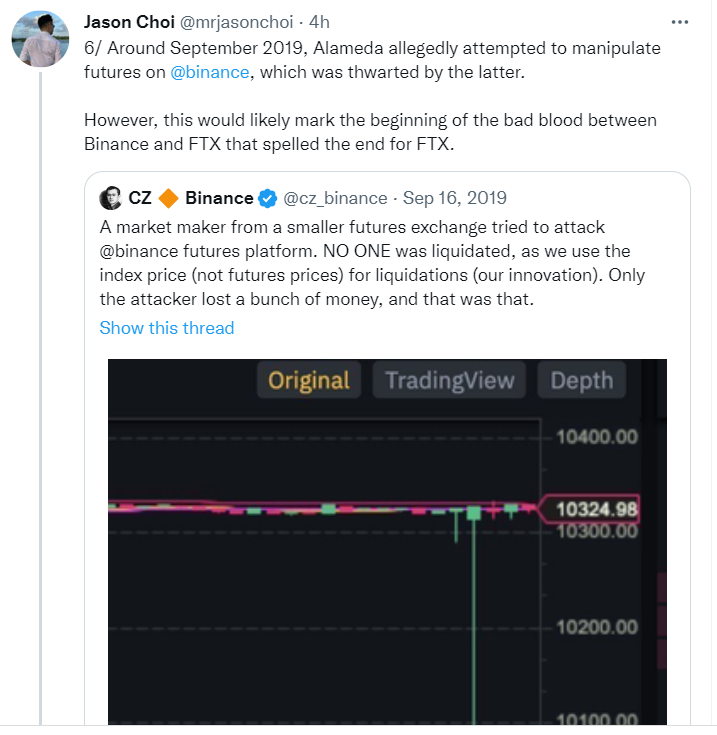Screen dimensions: 717x735
Task: Open the @cz_binance handle
Action: [336, 198]
